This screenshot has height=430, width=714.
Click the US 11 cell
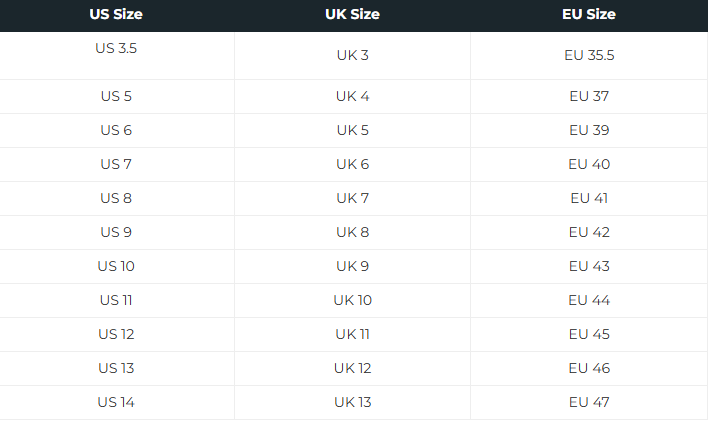(x=116, y=301)
